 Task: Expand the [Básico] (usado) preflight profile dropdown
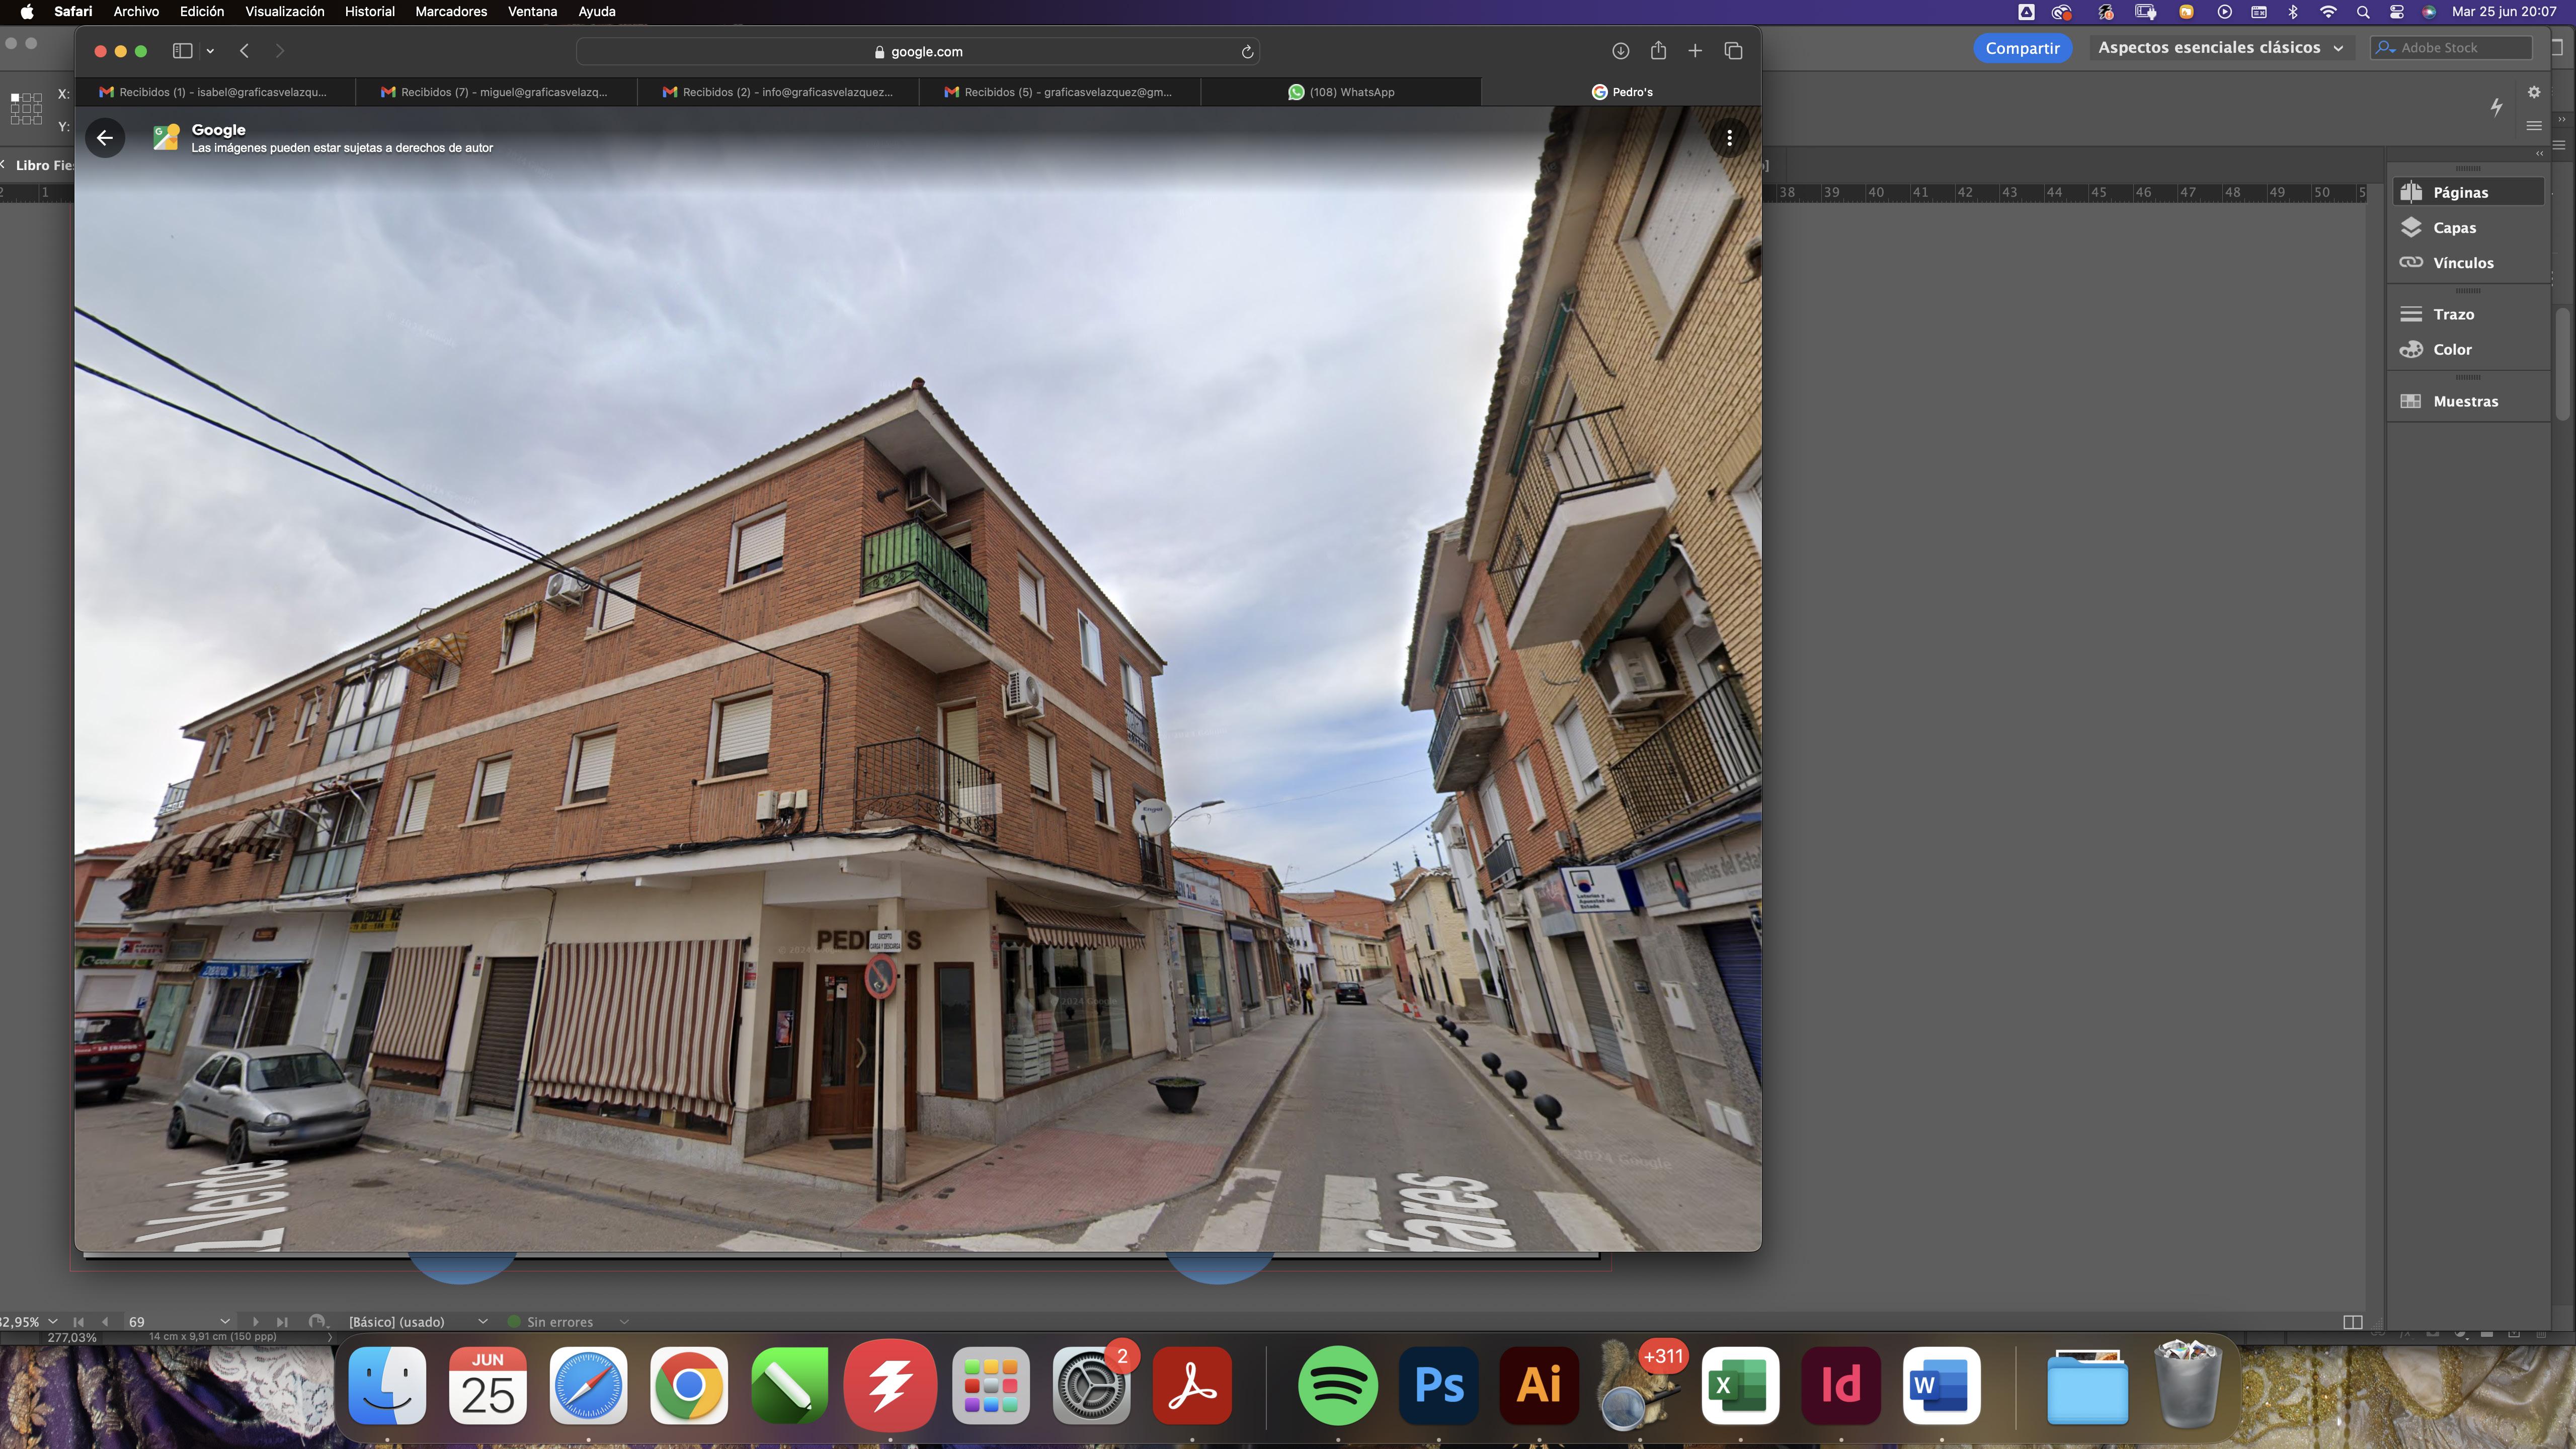[483, 1322]
